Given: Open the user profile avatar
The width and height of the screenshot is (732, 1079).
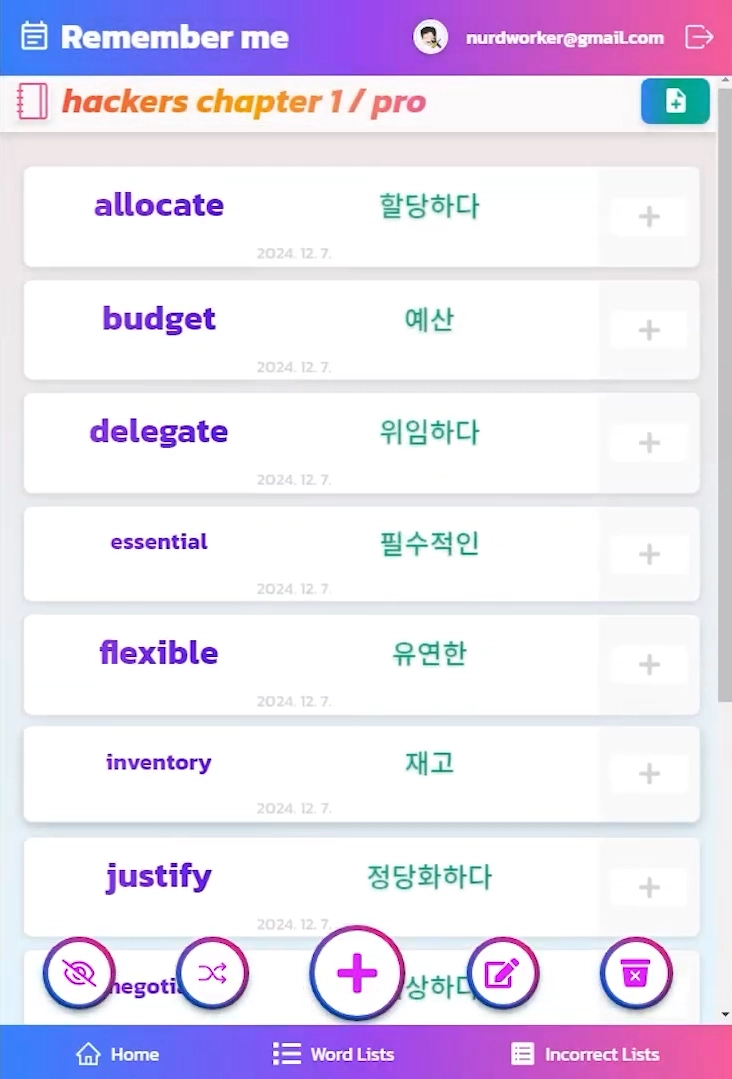Looking at the screenshot, I should [x=430, y=38].
